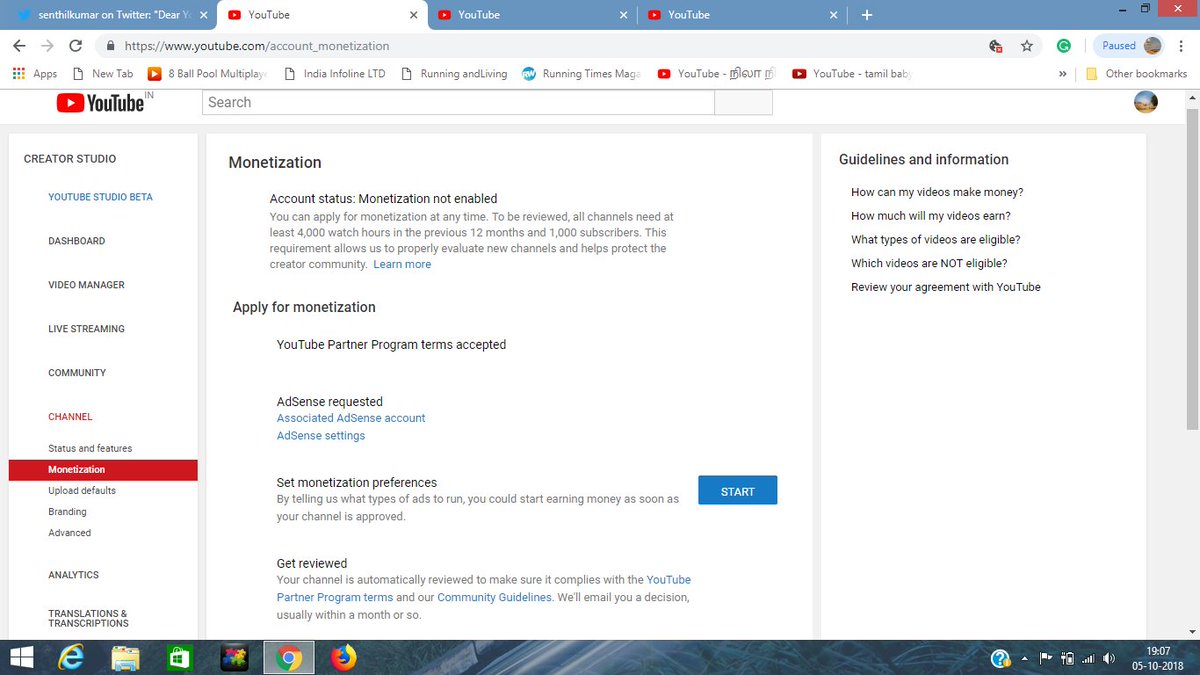Click the padlock icon in the address bar
Viewport: 1200px width, 675px height.
(x=109, y=46)
